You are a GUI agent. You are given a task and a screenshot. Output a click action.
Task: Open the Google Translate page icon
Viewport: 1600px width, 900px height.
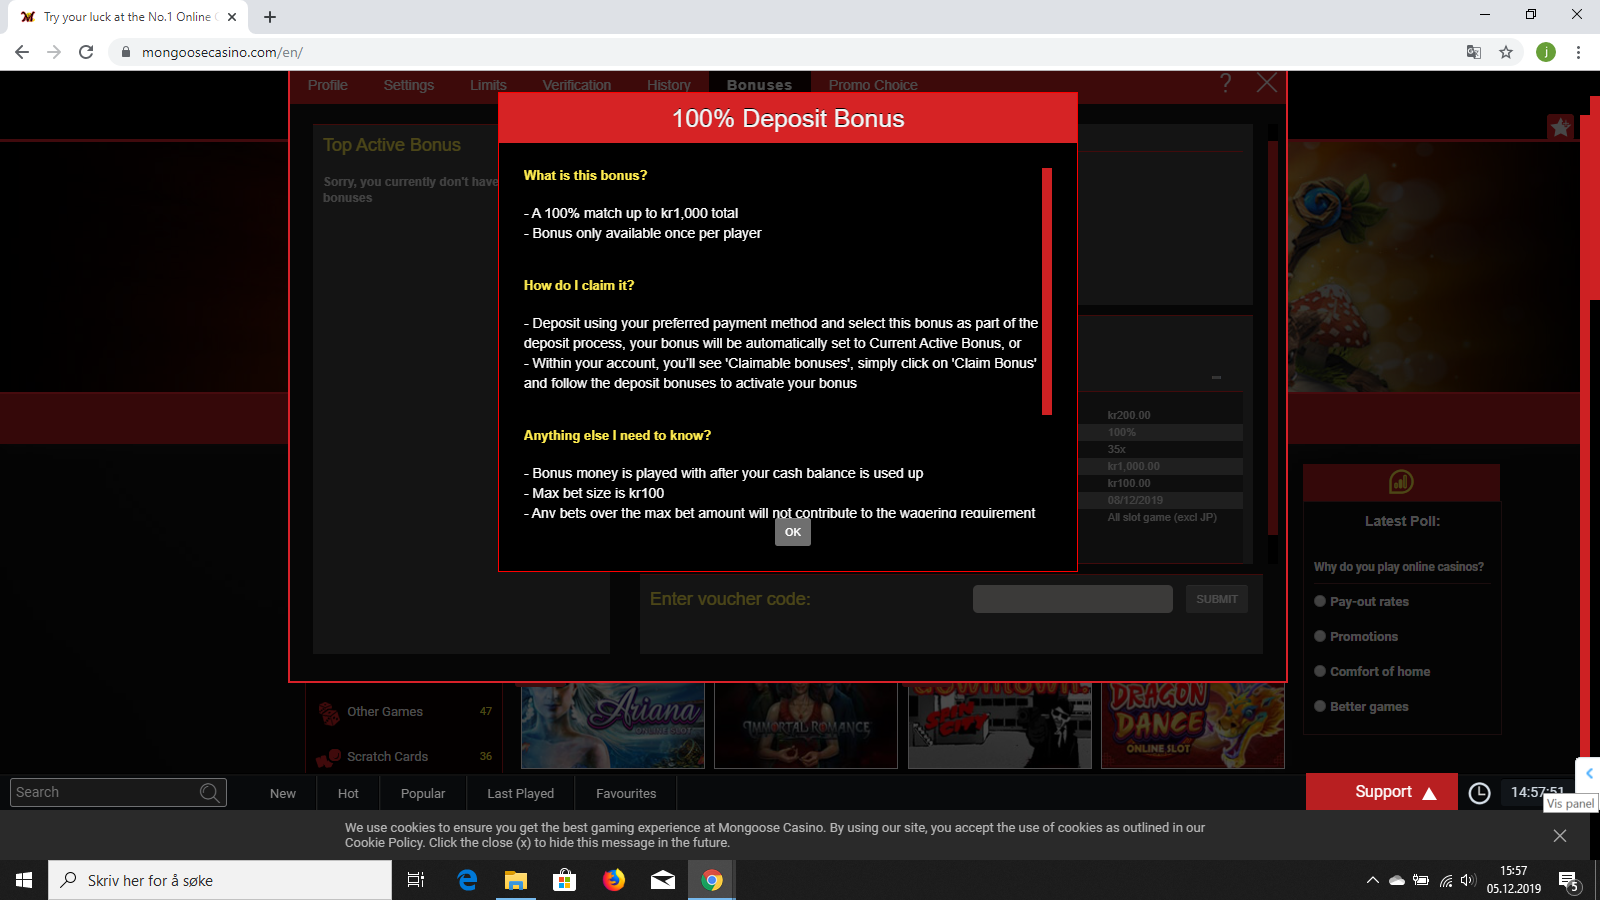click(1474, 52)
